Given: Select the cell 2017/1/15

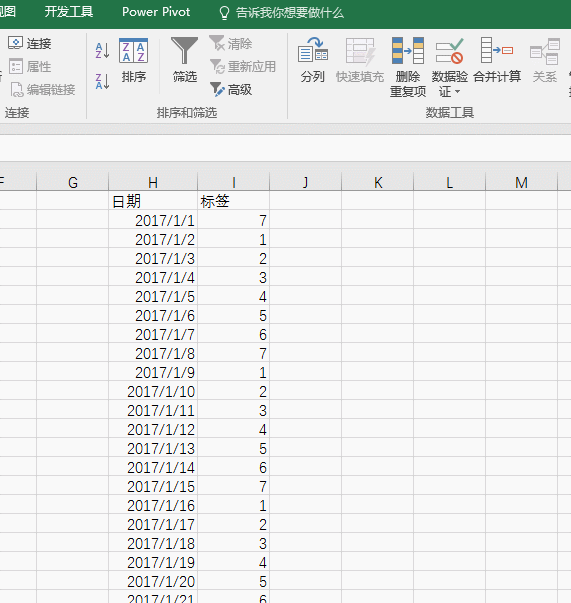Looking at the screenshot, I should (153, 486).
